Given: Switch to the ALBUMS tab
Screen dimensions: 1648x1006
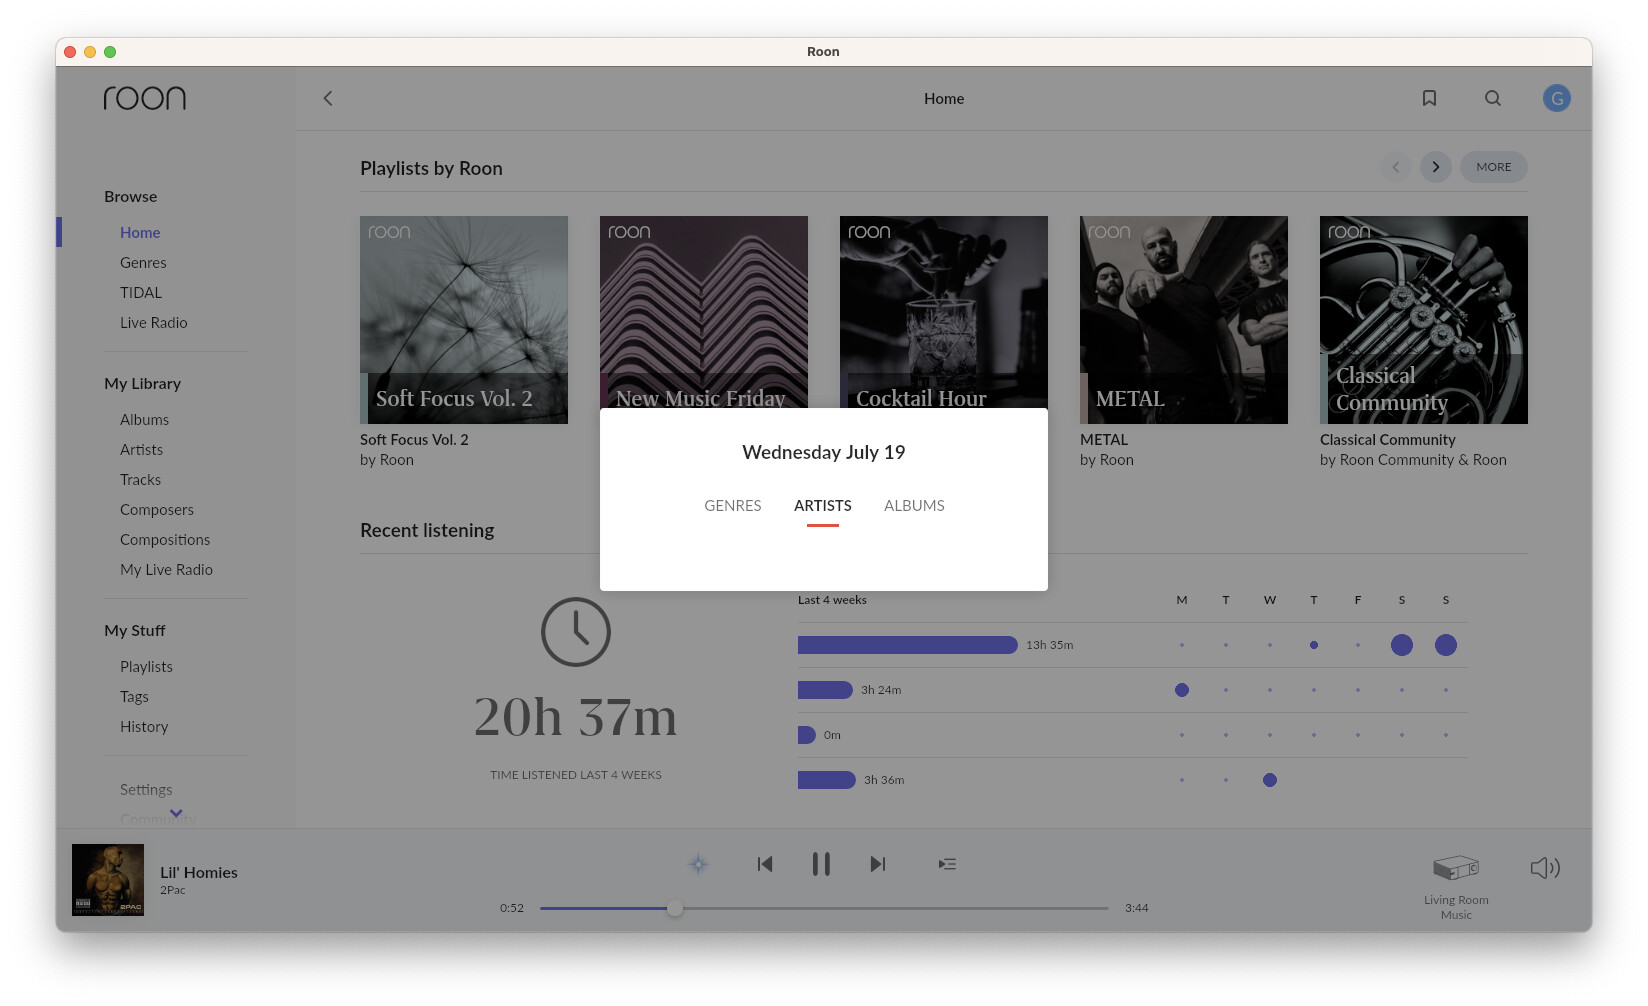Looking at the screenshot, I should pos(914,506).
